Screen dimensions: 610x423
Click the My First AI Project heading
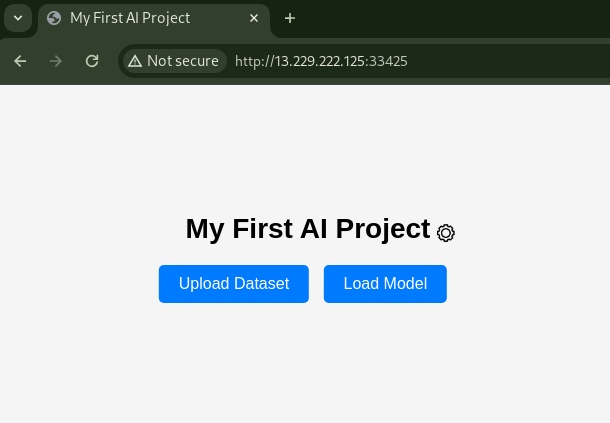tap(308, 229)
